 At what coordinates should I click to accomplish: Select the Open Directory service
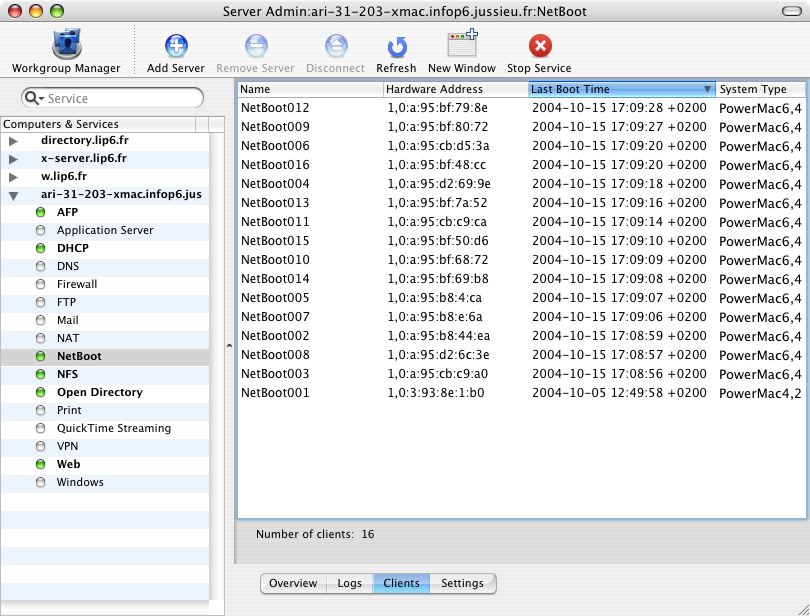(99, 392)
